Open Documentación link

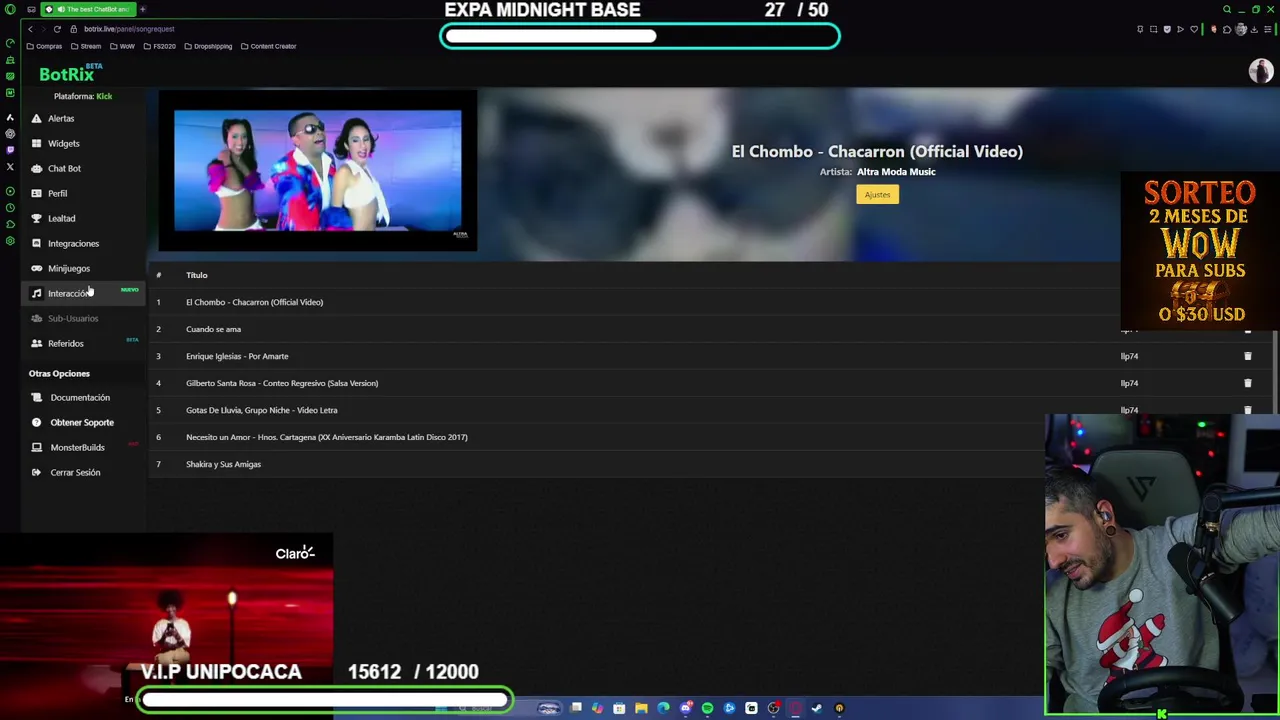80,397
